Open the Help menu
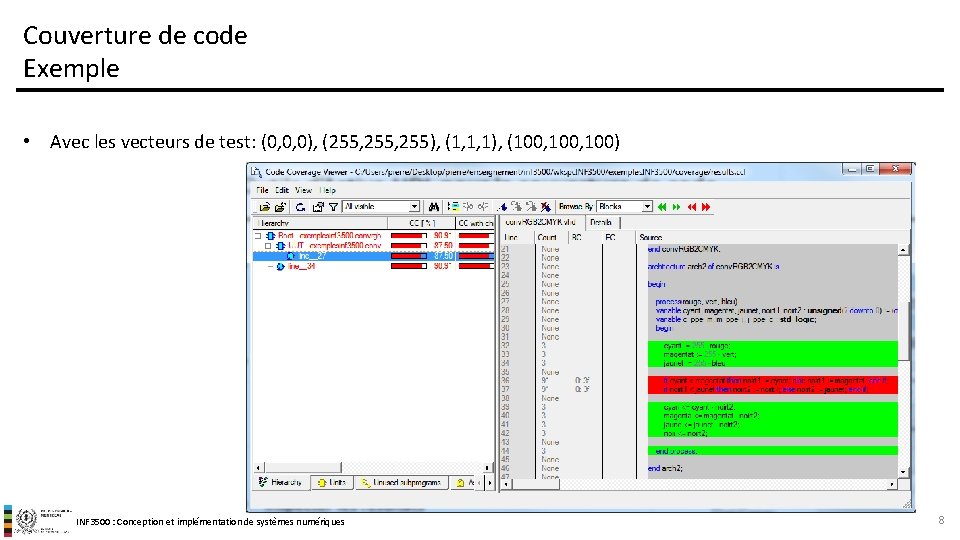Viewport: 960px width, 540px height. [x=328, y=190]
